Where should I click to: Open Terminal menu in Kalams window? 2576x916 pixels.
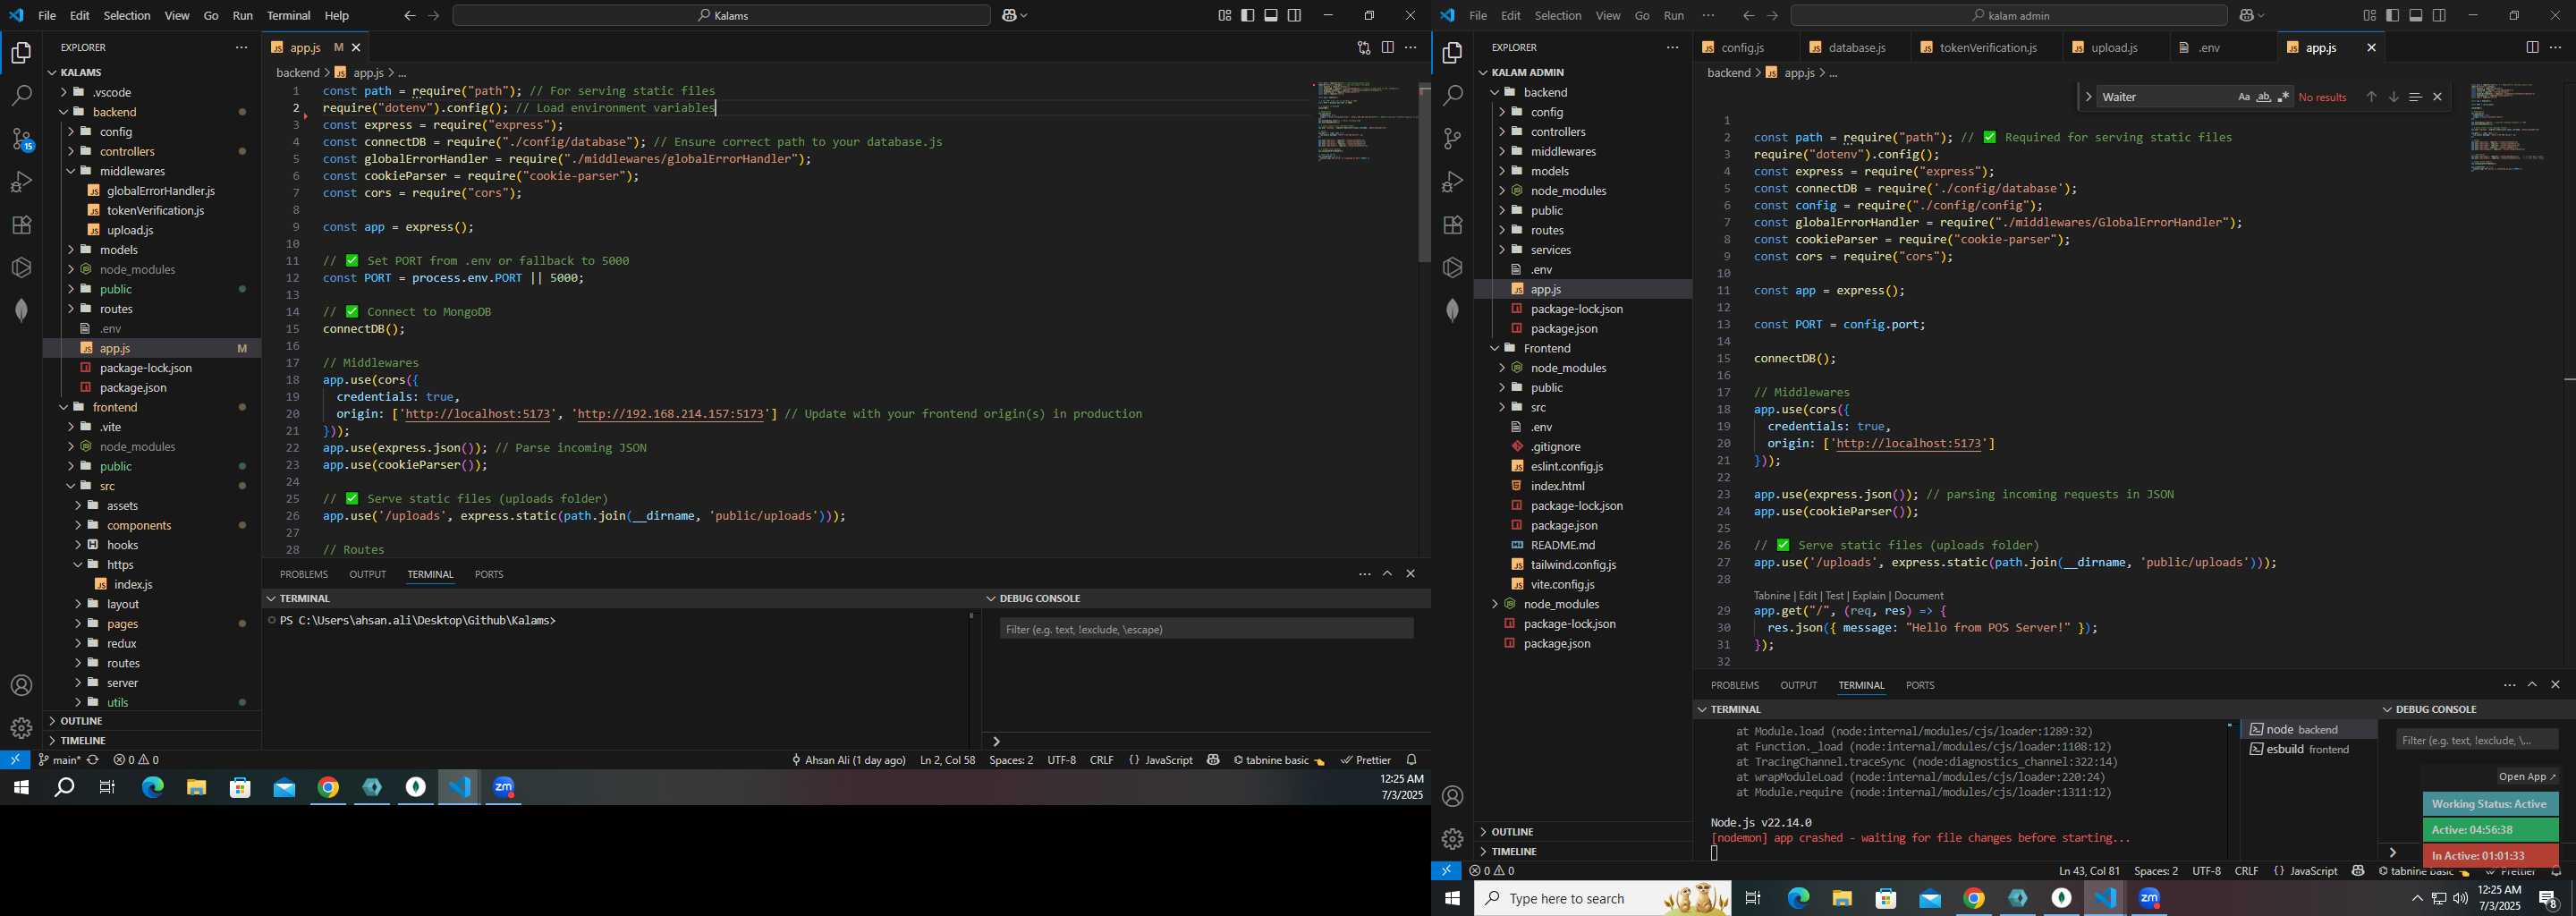click(289, 15)
